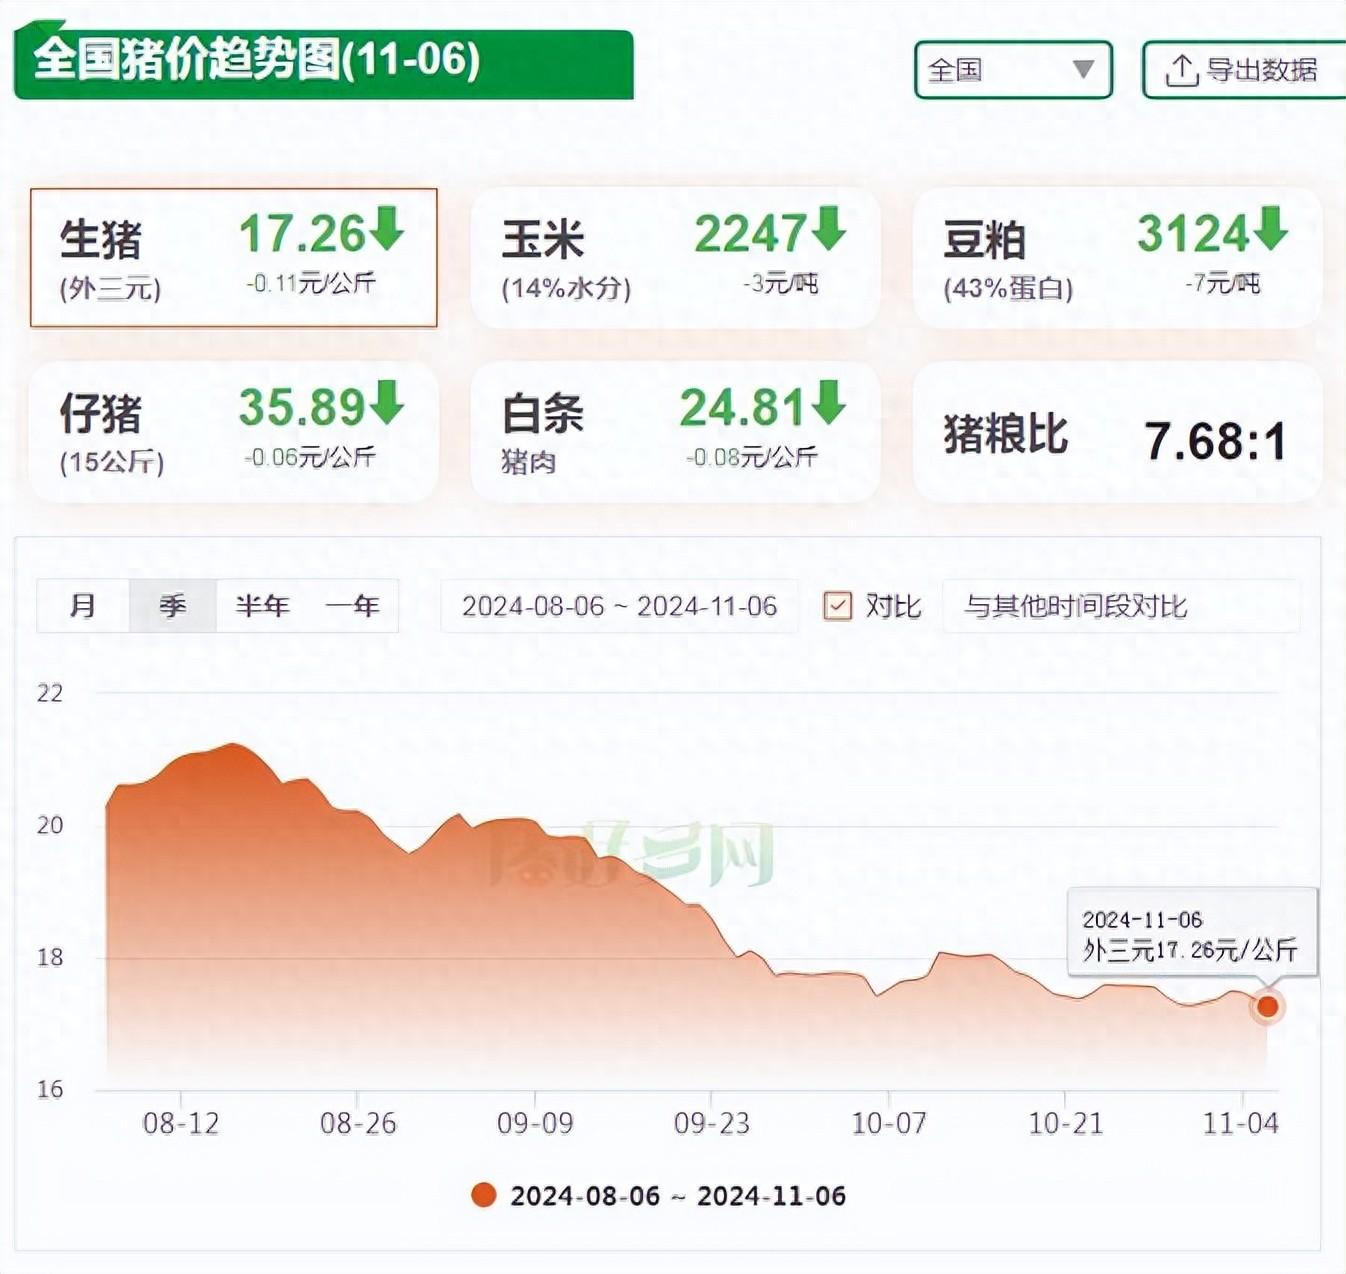The width and height of the screenshot is (1346, 1274).
Task: Switch to the 月 time range tab
Action: pos(83,606)
